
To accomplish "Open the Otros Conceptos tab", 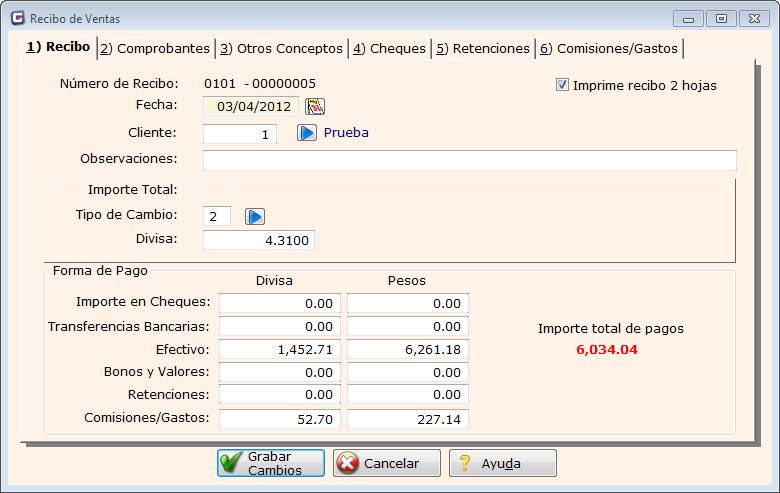I will pyautogui.click(x=280, y=48).
